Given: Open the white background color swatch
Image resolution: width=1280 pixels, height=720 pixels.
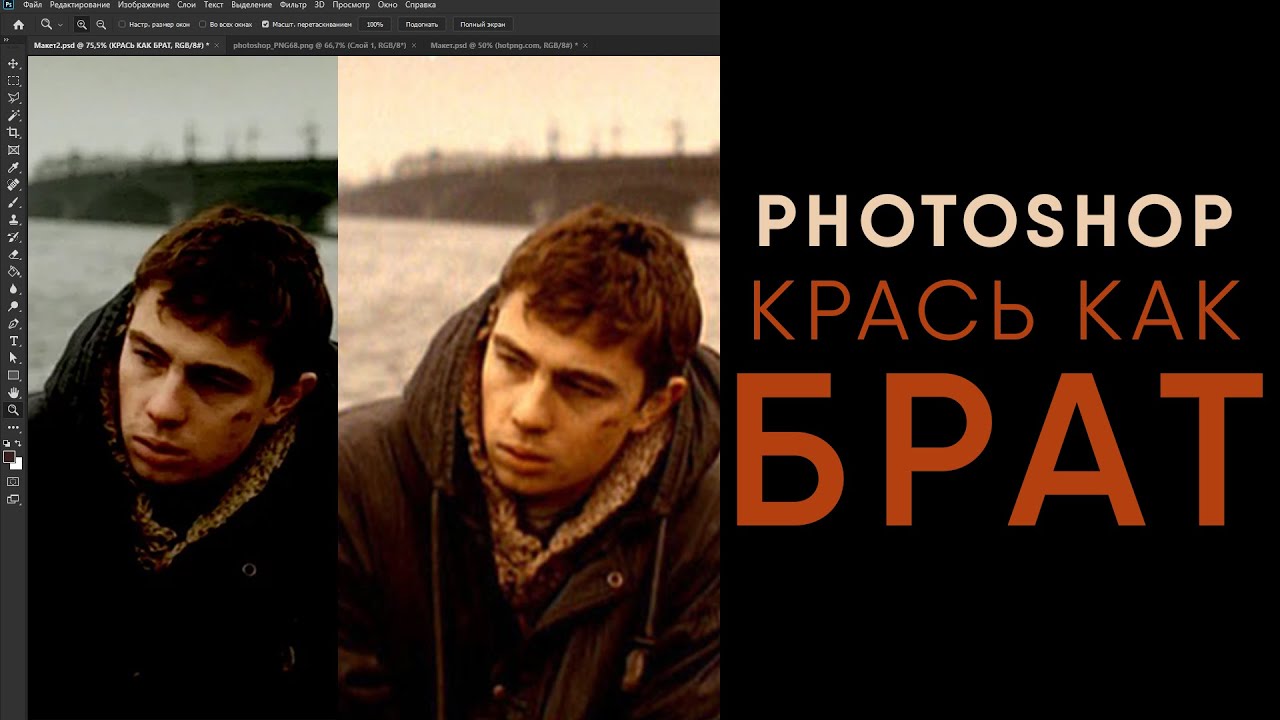Looking at the screenshot, I should (19, 465).
